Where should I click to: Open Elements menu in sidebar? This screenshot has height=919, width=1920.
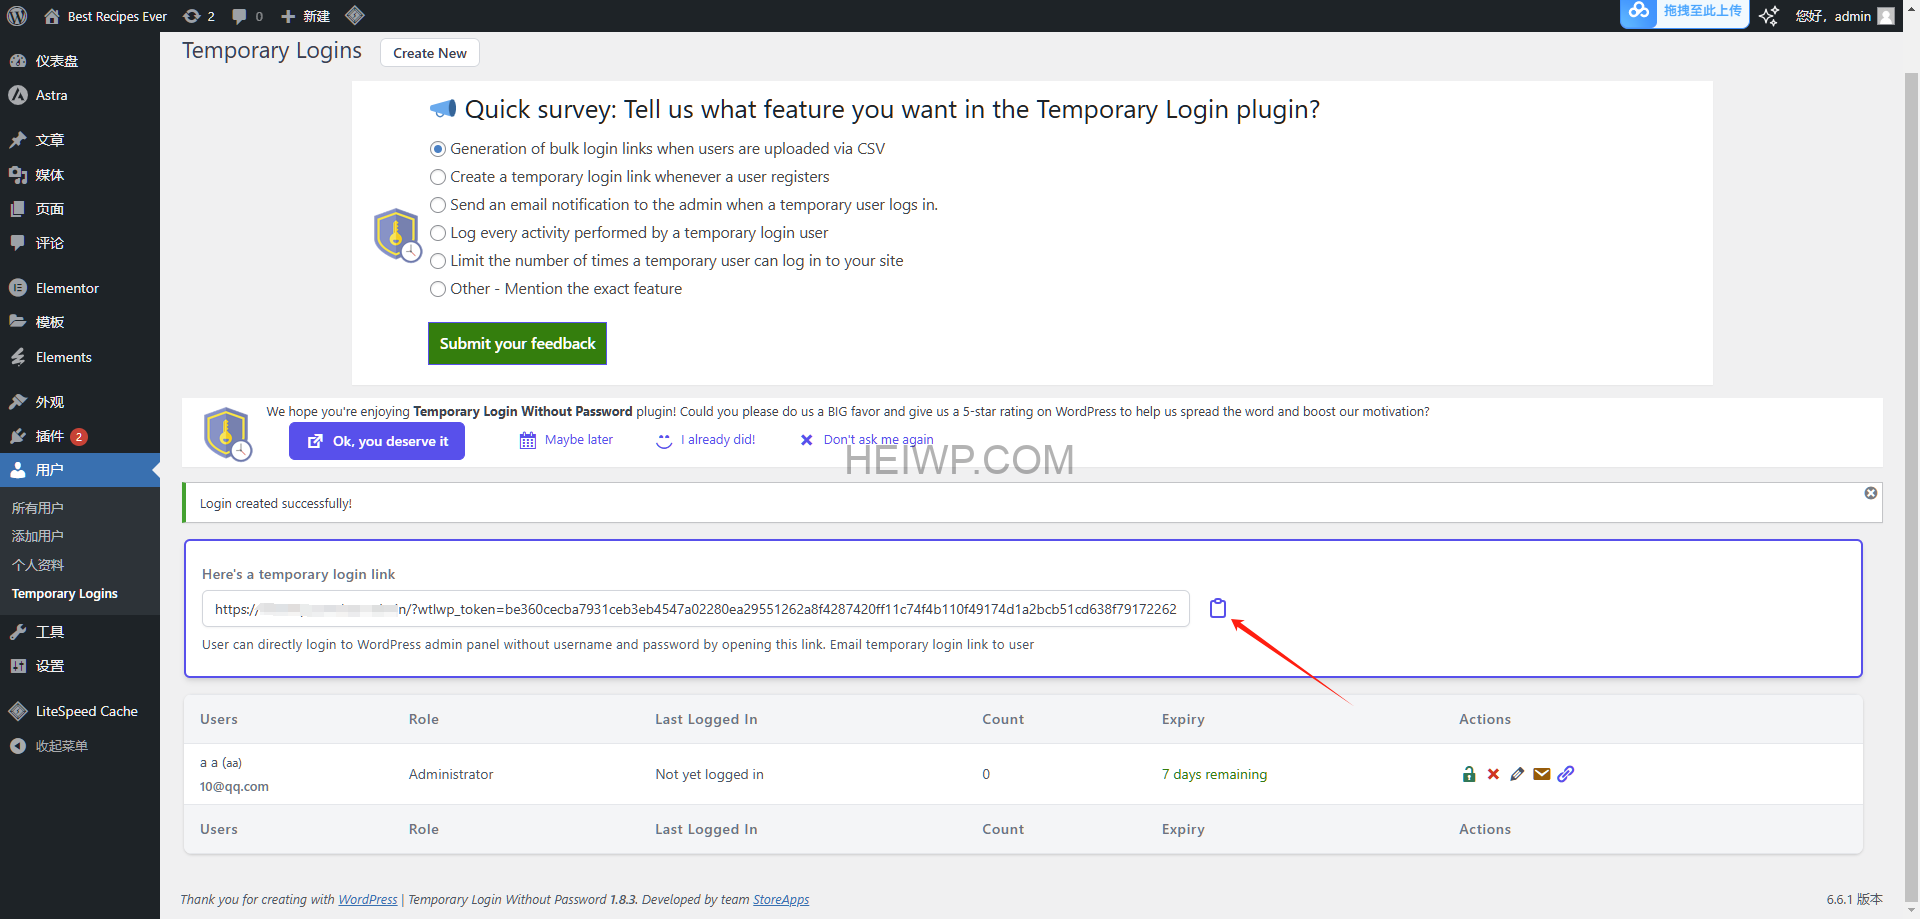point(80,357)
